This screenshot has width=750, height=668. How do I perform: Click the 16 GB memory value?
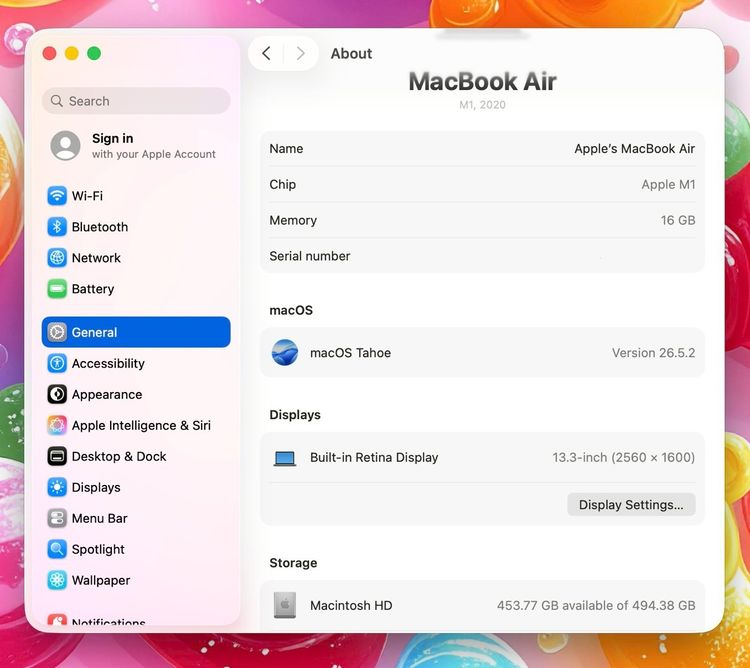point(678,220)
